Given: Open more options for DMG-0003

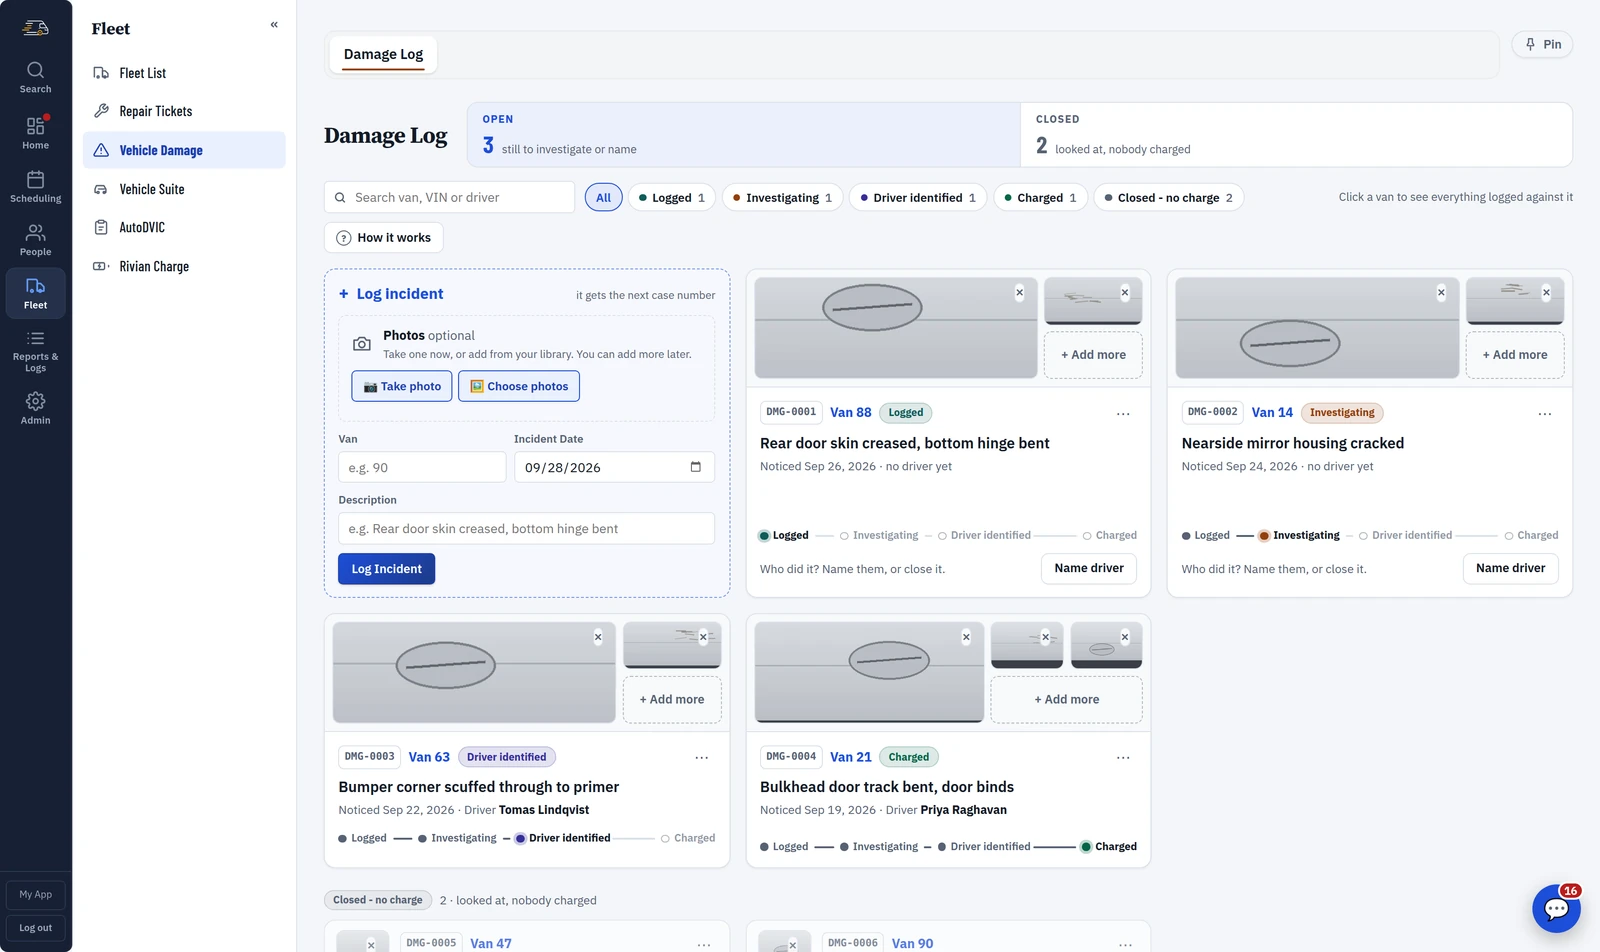Looking at the screenshot, I should coord(702,758).
